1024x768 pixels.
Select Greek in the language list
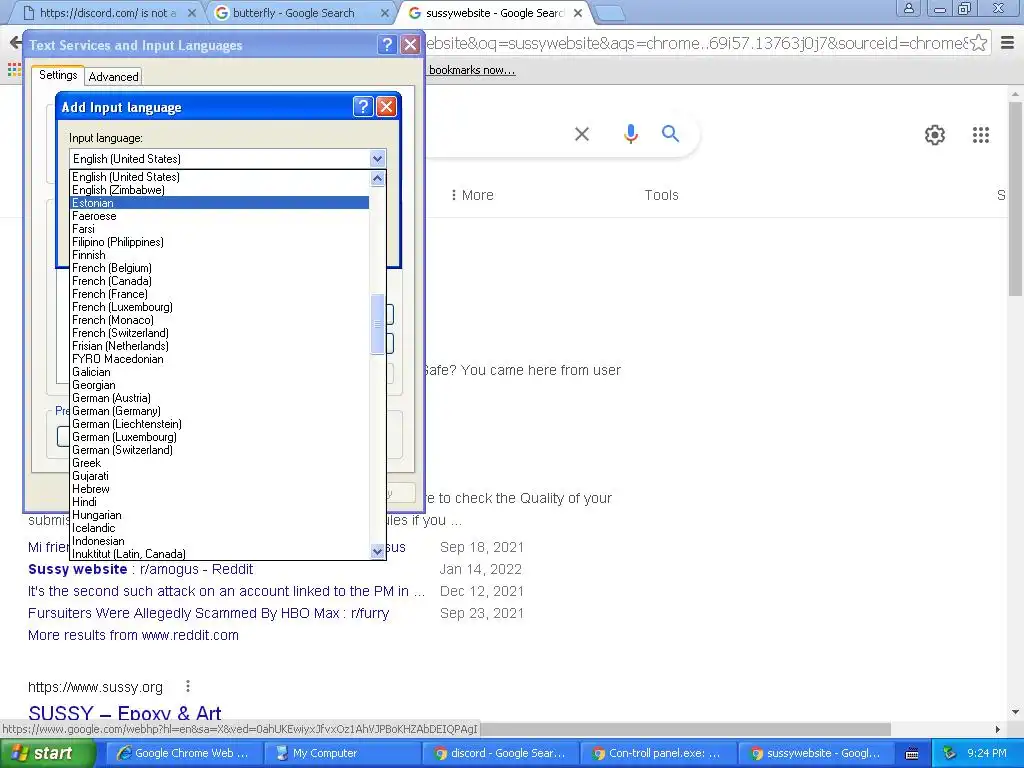pos(219,463)
